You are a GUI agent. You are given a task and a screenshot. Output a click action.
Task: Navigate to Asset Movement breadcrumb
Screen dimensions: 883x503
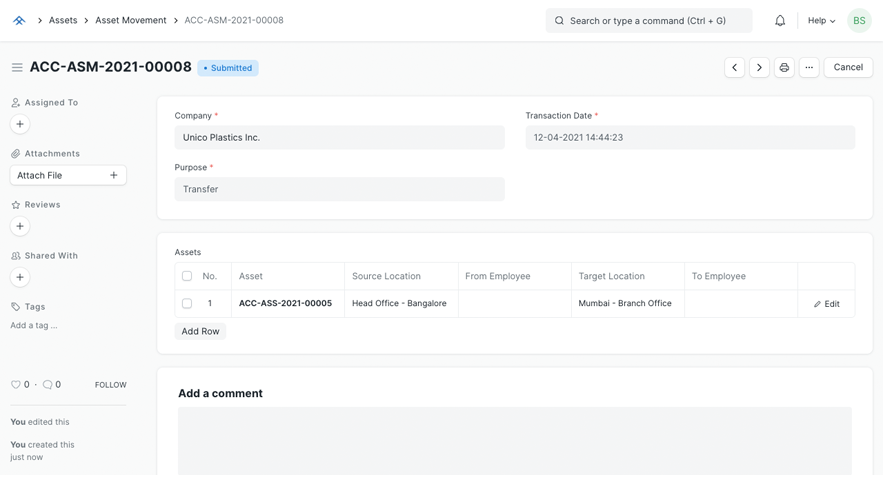click(131, 20)
